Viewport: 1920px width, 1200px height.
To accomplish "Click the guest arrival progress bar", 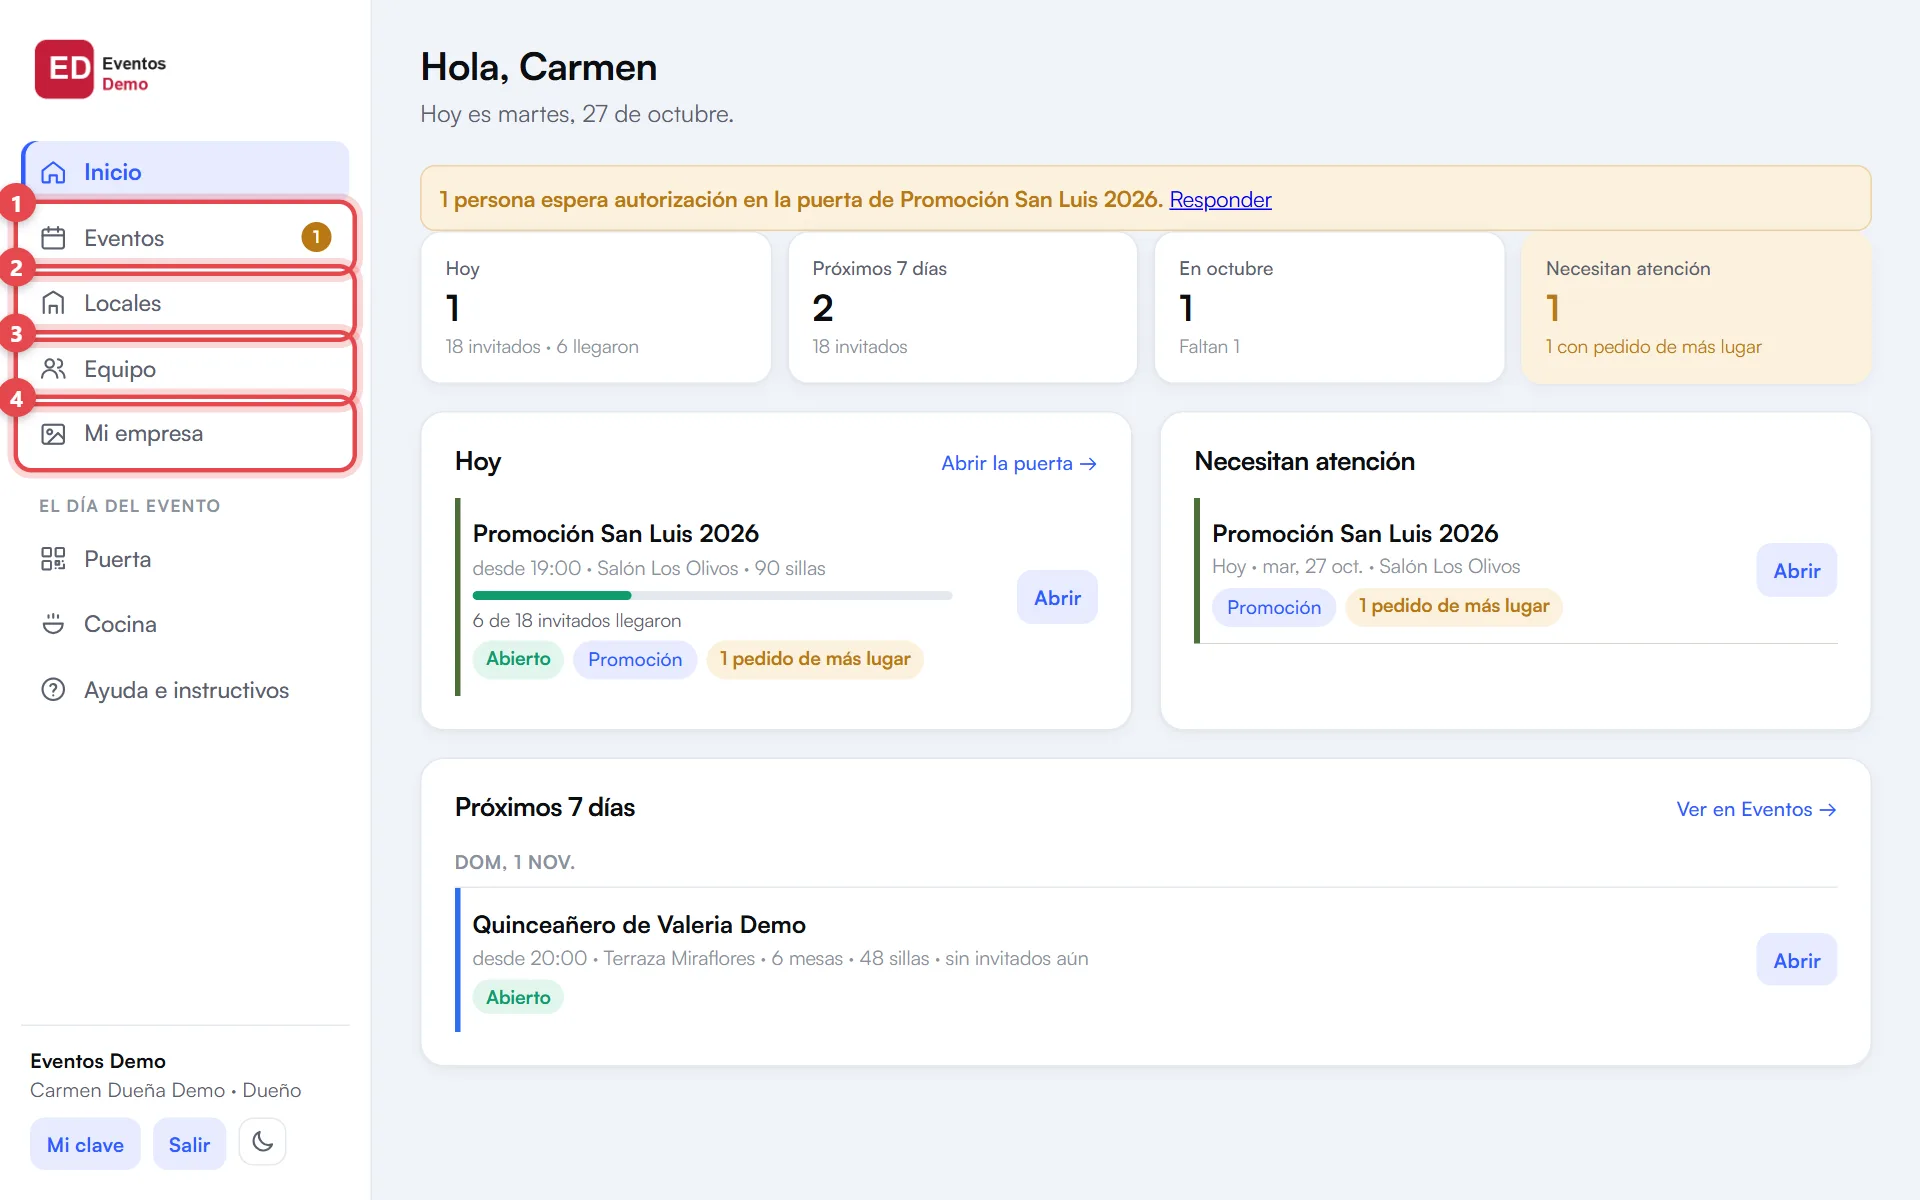I will pyautogui.click(x=712, y=596).
